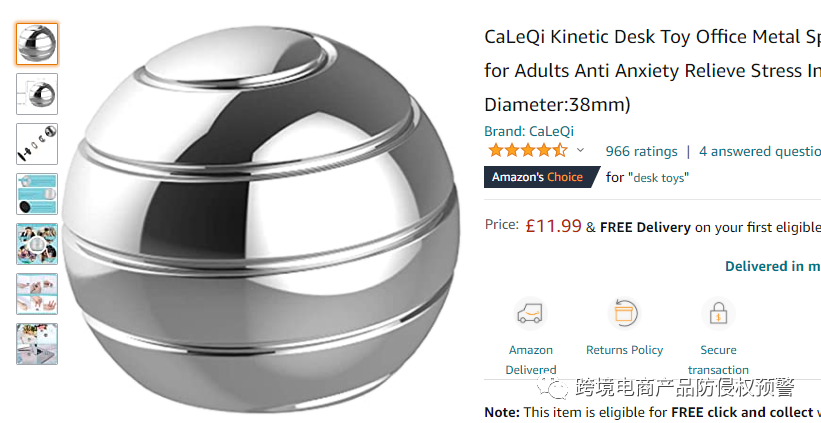Select the first silver ball thumbnail
The width and height of the screenshot is (821, 423).
pyautogui.click(x=37, y=44)
